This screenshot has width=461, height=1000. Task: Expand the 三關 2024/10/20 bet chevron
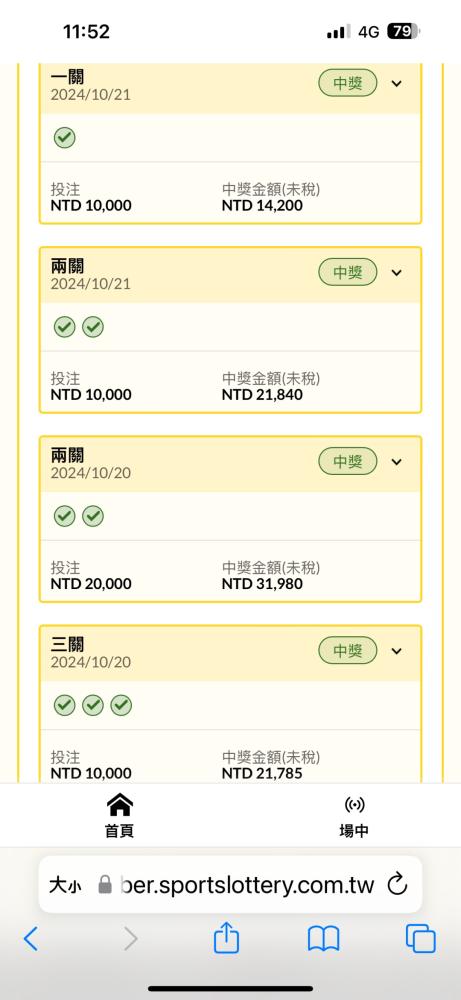coord(397,651)
